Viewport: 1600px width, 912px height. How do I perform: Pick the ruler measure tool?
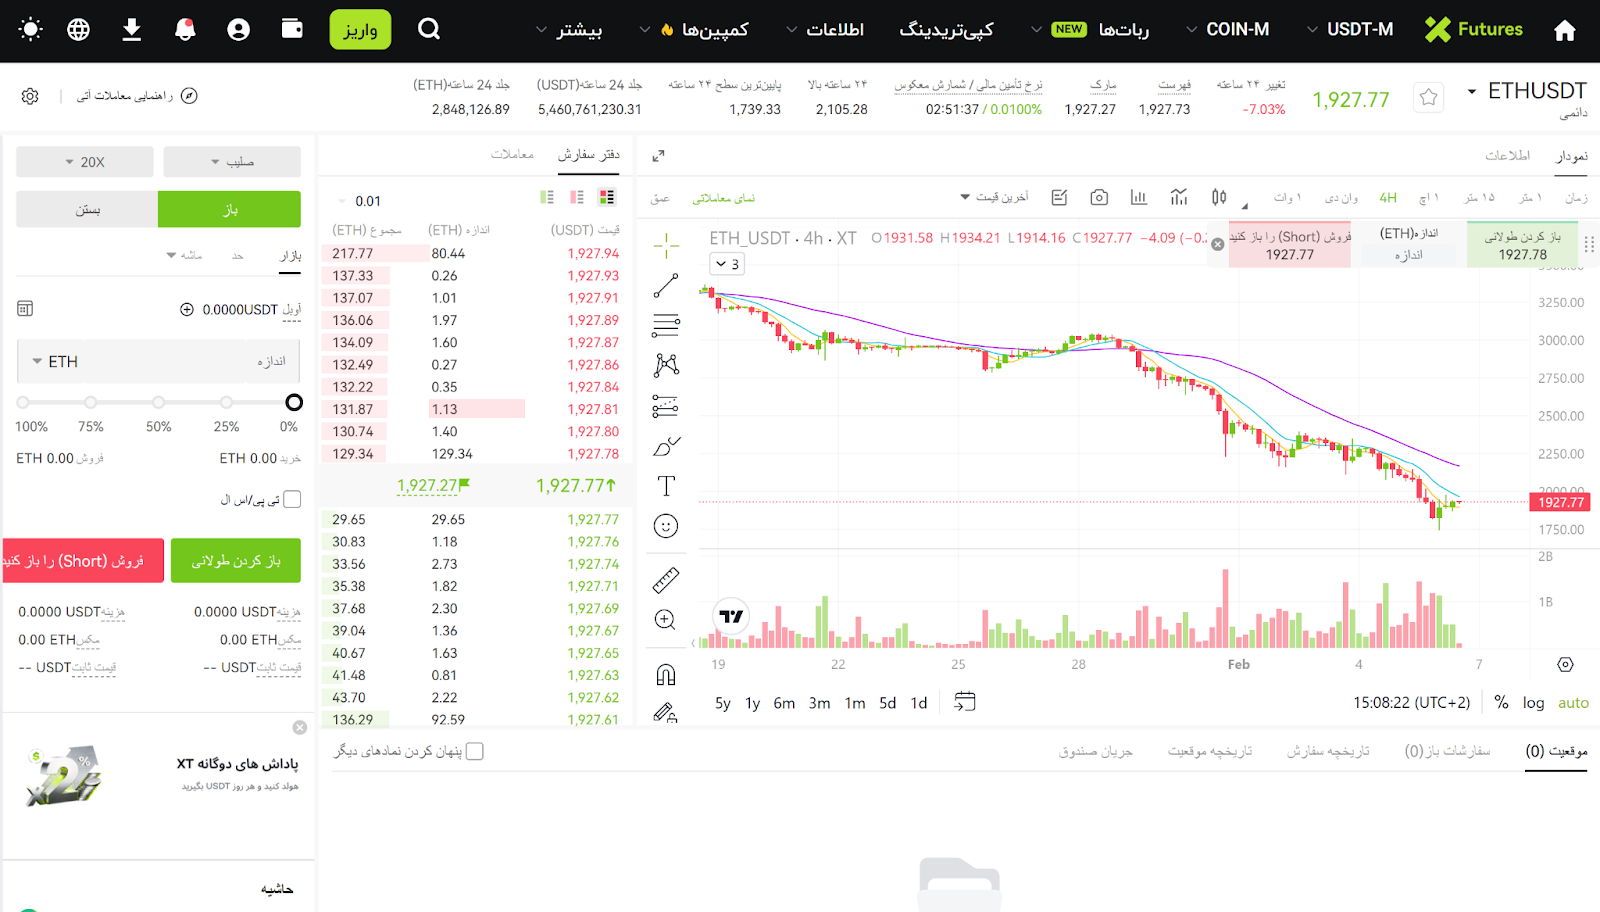[x=666, y=580]
